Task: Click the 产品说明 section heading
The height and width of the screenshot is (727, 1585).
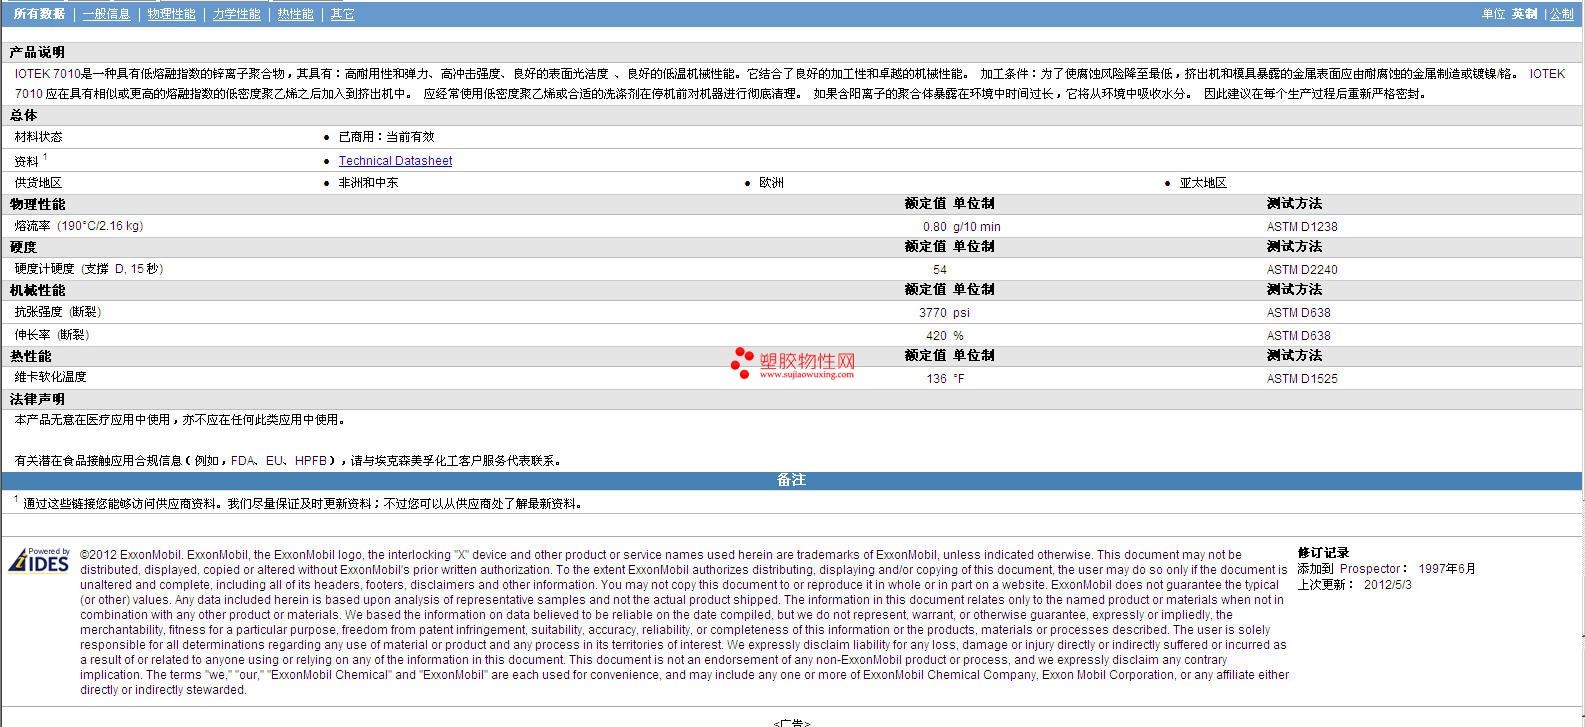Action: coord(37,52)
